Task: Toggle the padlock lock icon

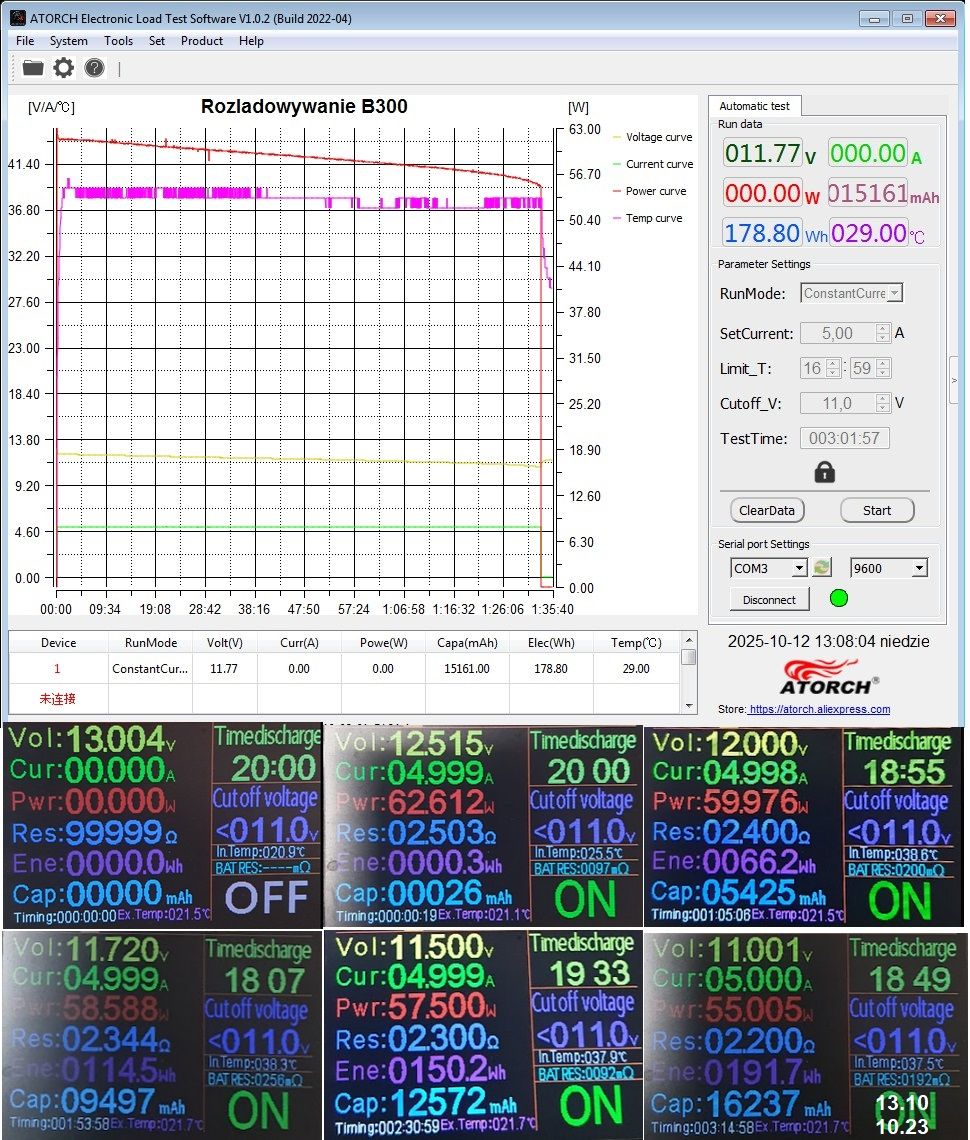Action: [825, 473]
